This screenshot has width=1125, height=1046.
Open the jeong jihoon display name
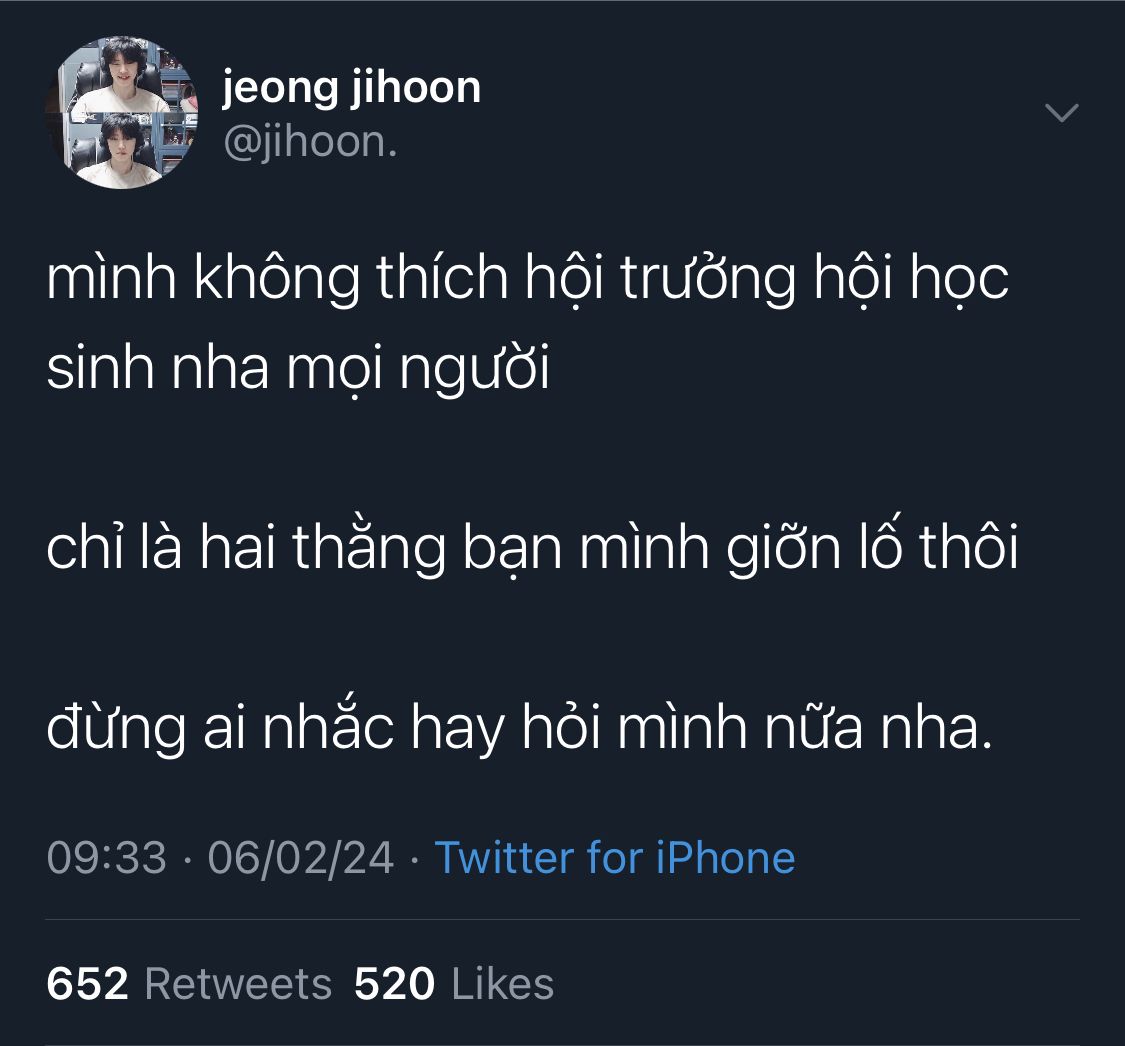351,89
